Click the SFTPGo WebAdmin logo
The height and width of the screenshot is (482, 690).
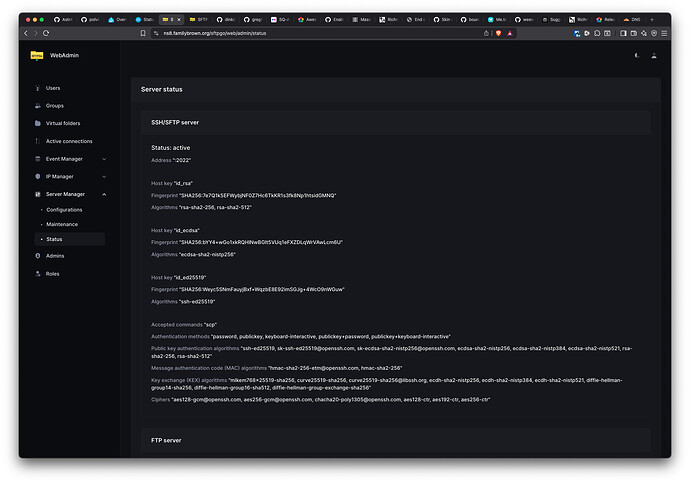click(x=55, y=55)
